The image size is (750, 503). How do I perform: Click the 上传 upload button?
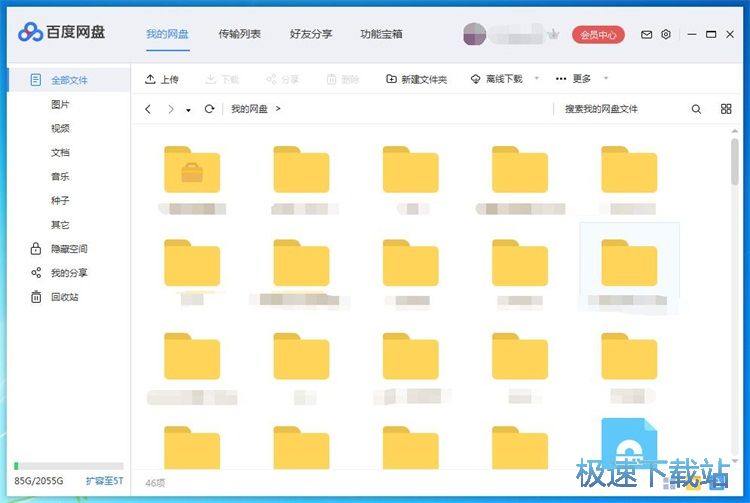162,79
